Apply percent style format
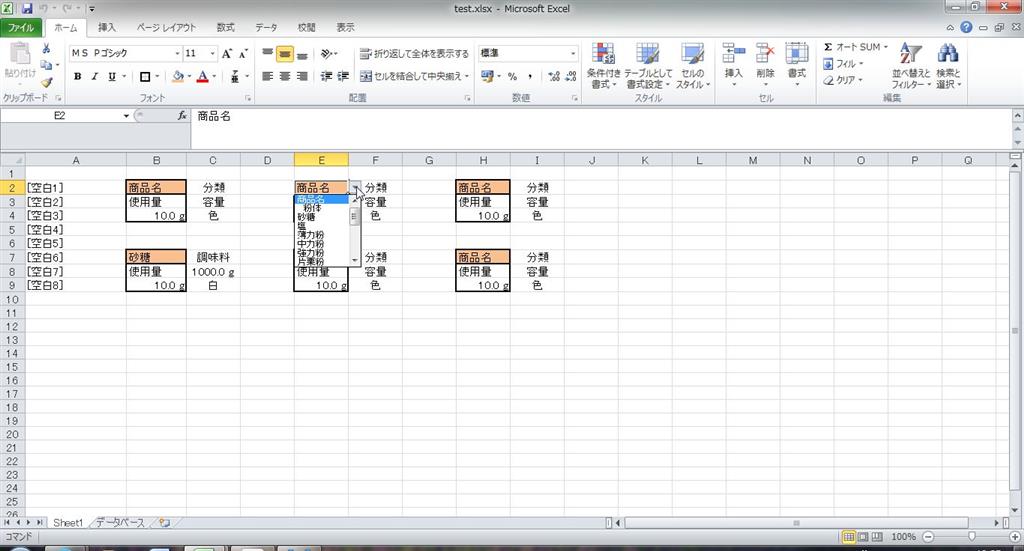The height and width of the screenshot is (551, 1024). 513,76
